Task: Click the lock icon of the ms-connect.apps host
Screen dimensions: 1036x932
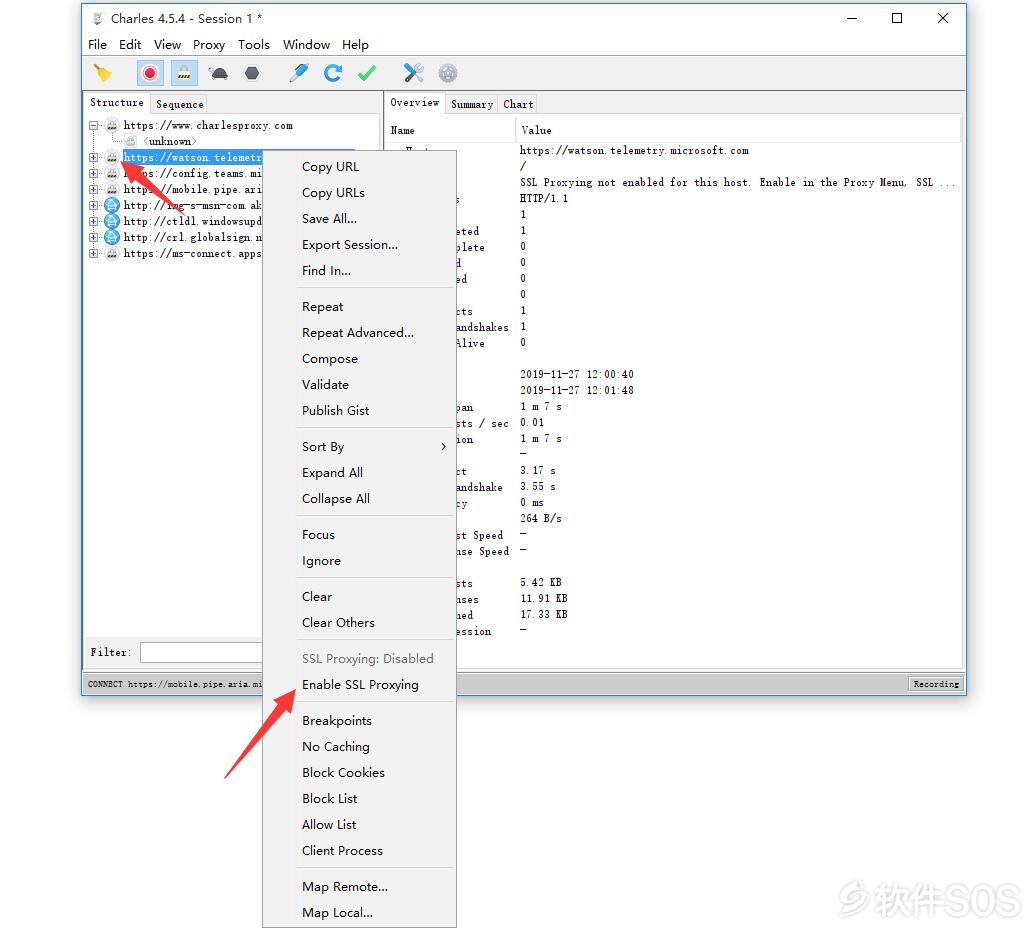Action: 112,253
